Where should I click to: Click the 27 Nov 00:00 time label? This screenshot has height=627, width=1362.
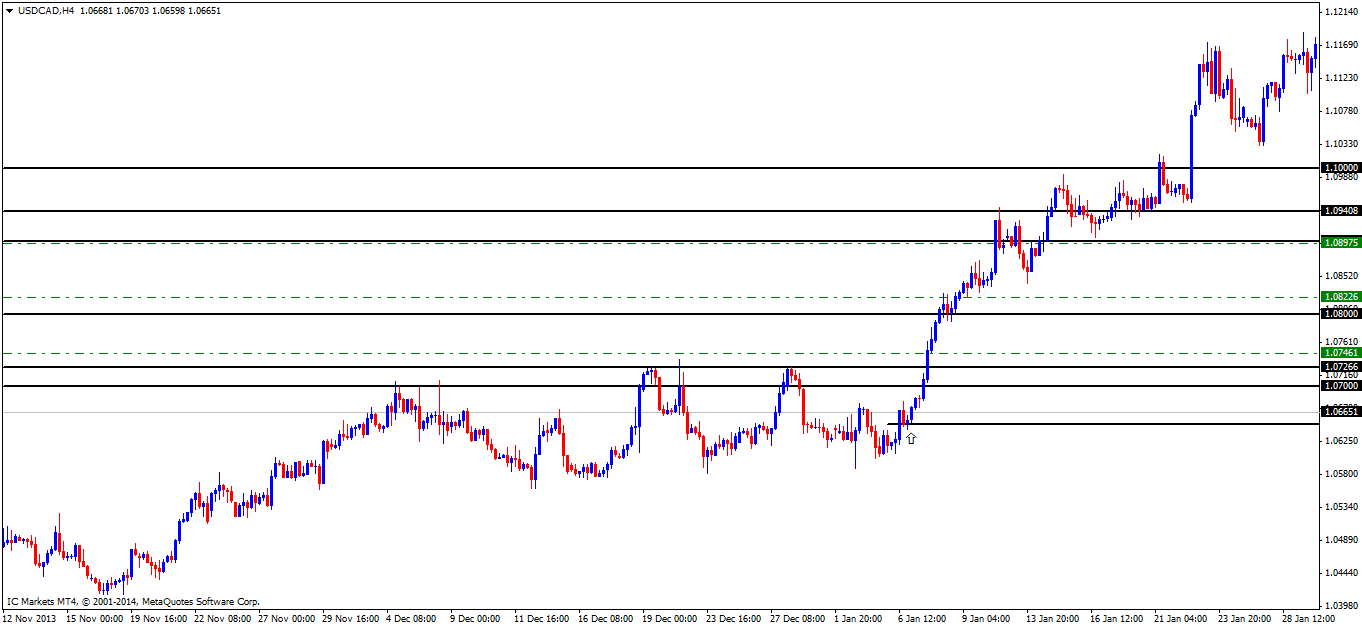(285, 619)
